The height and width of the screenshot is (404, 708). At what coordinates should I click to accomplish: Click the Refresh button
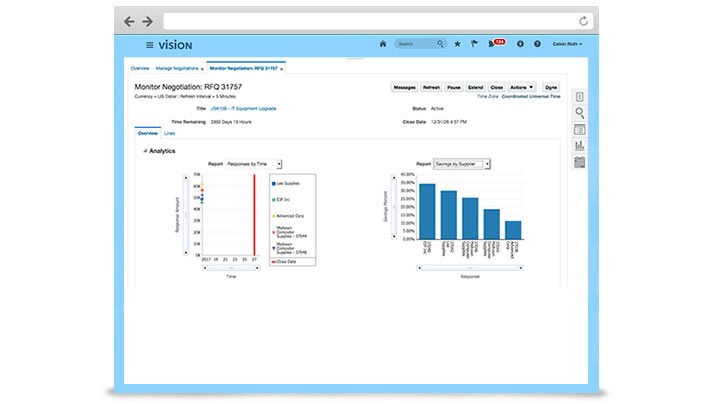tap(431, 88)
